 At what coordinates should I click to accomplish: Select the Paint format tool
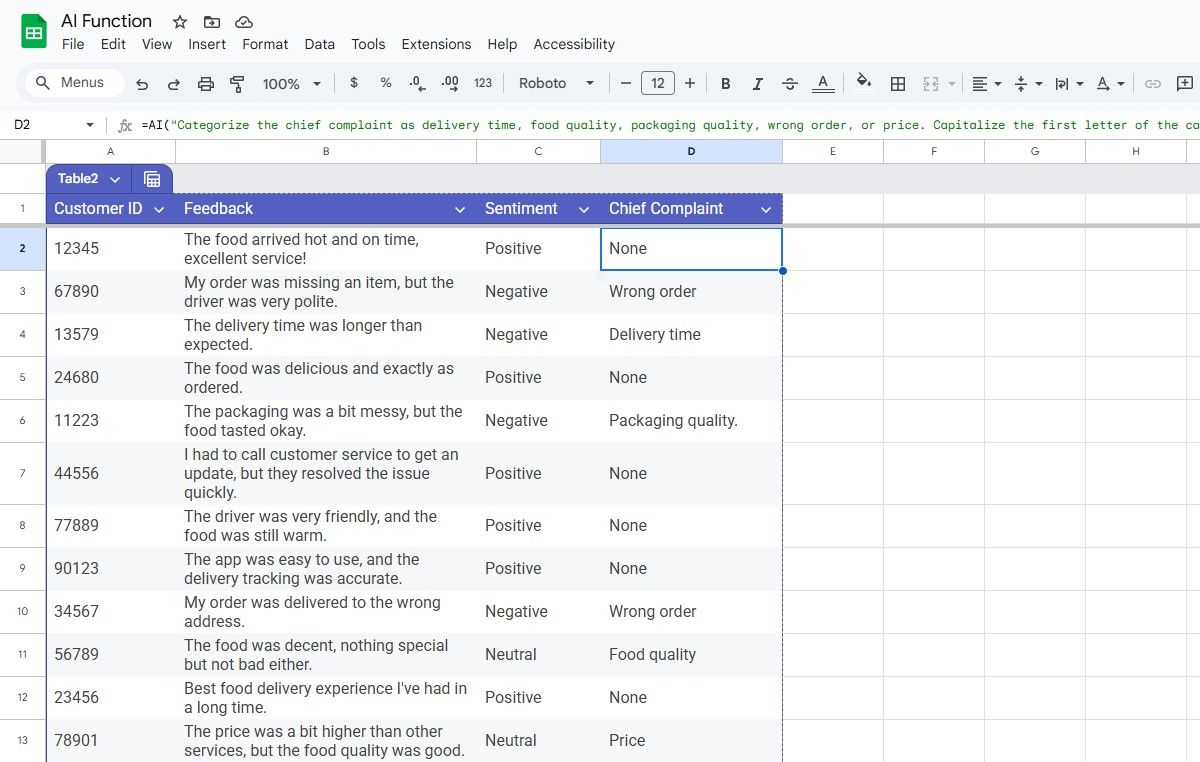(238, 83)
